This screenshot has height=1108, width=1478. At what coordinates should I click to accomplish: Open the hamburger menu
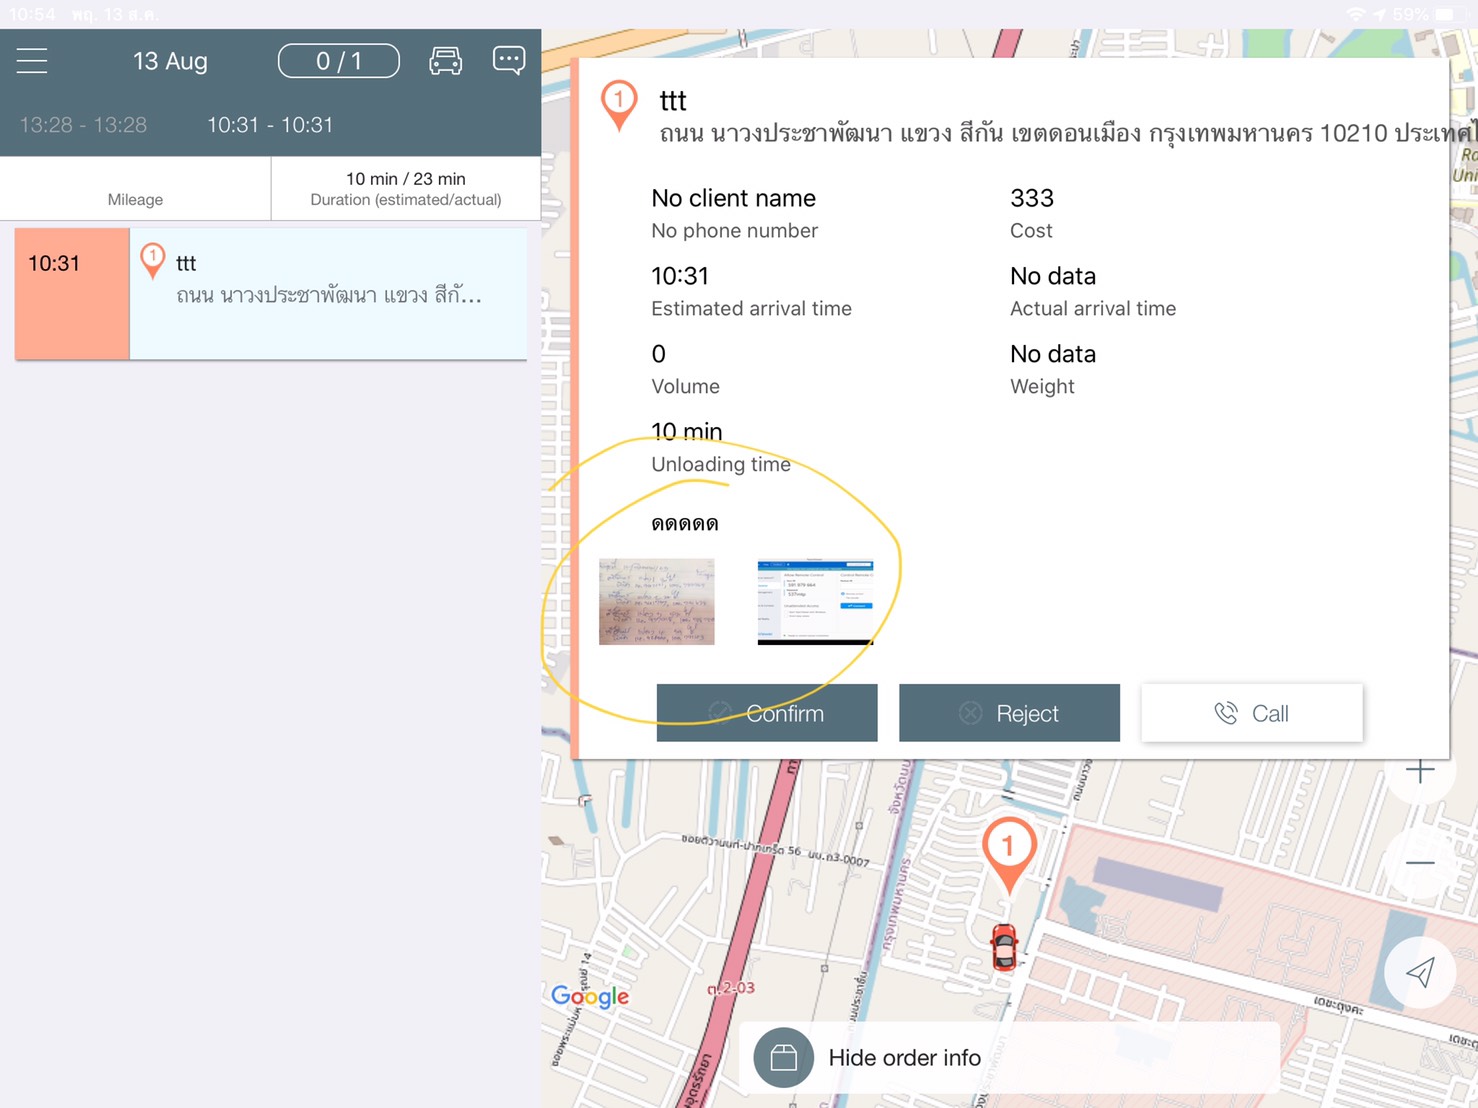pyautogui.click(x=32, y=61)
